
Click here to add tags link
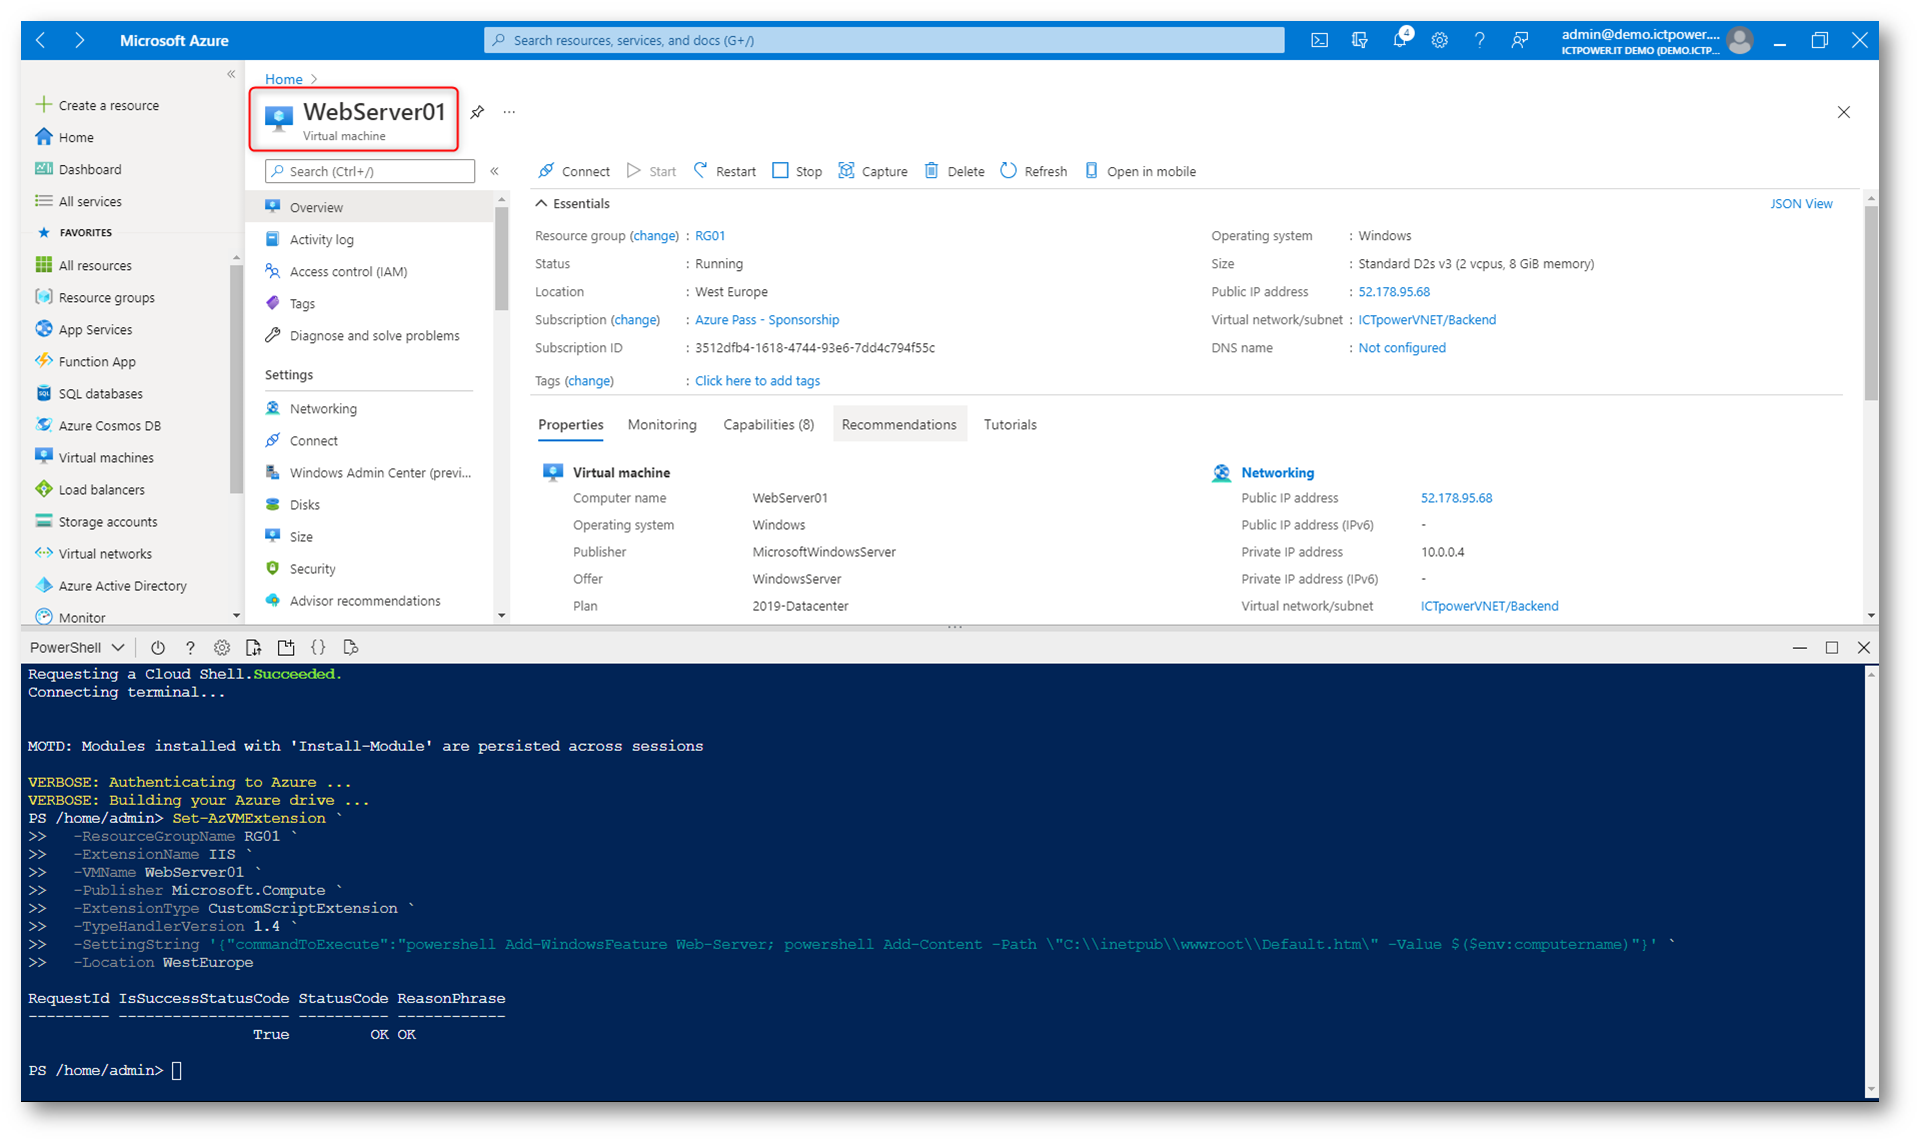point(757,381)
